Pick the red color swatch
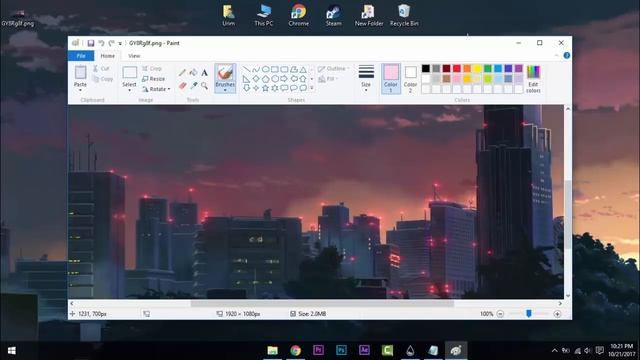Viewport: 640px width, 360px height. [457, 68]
